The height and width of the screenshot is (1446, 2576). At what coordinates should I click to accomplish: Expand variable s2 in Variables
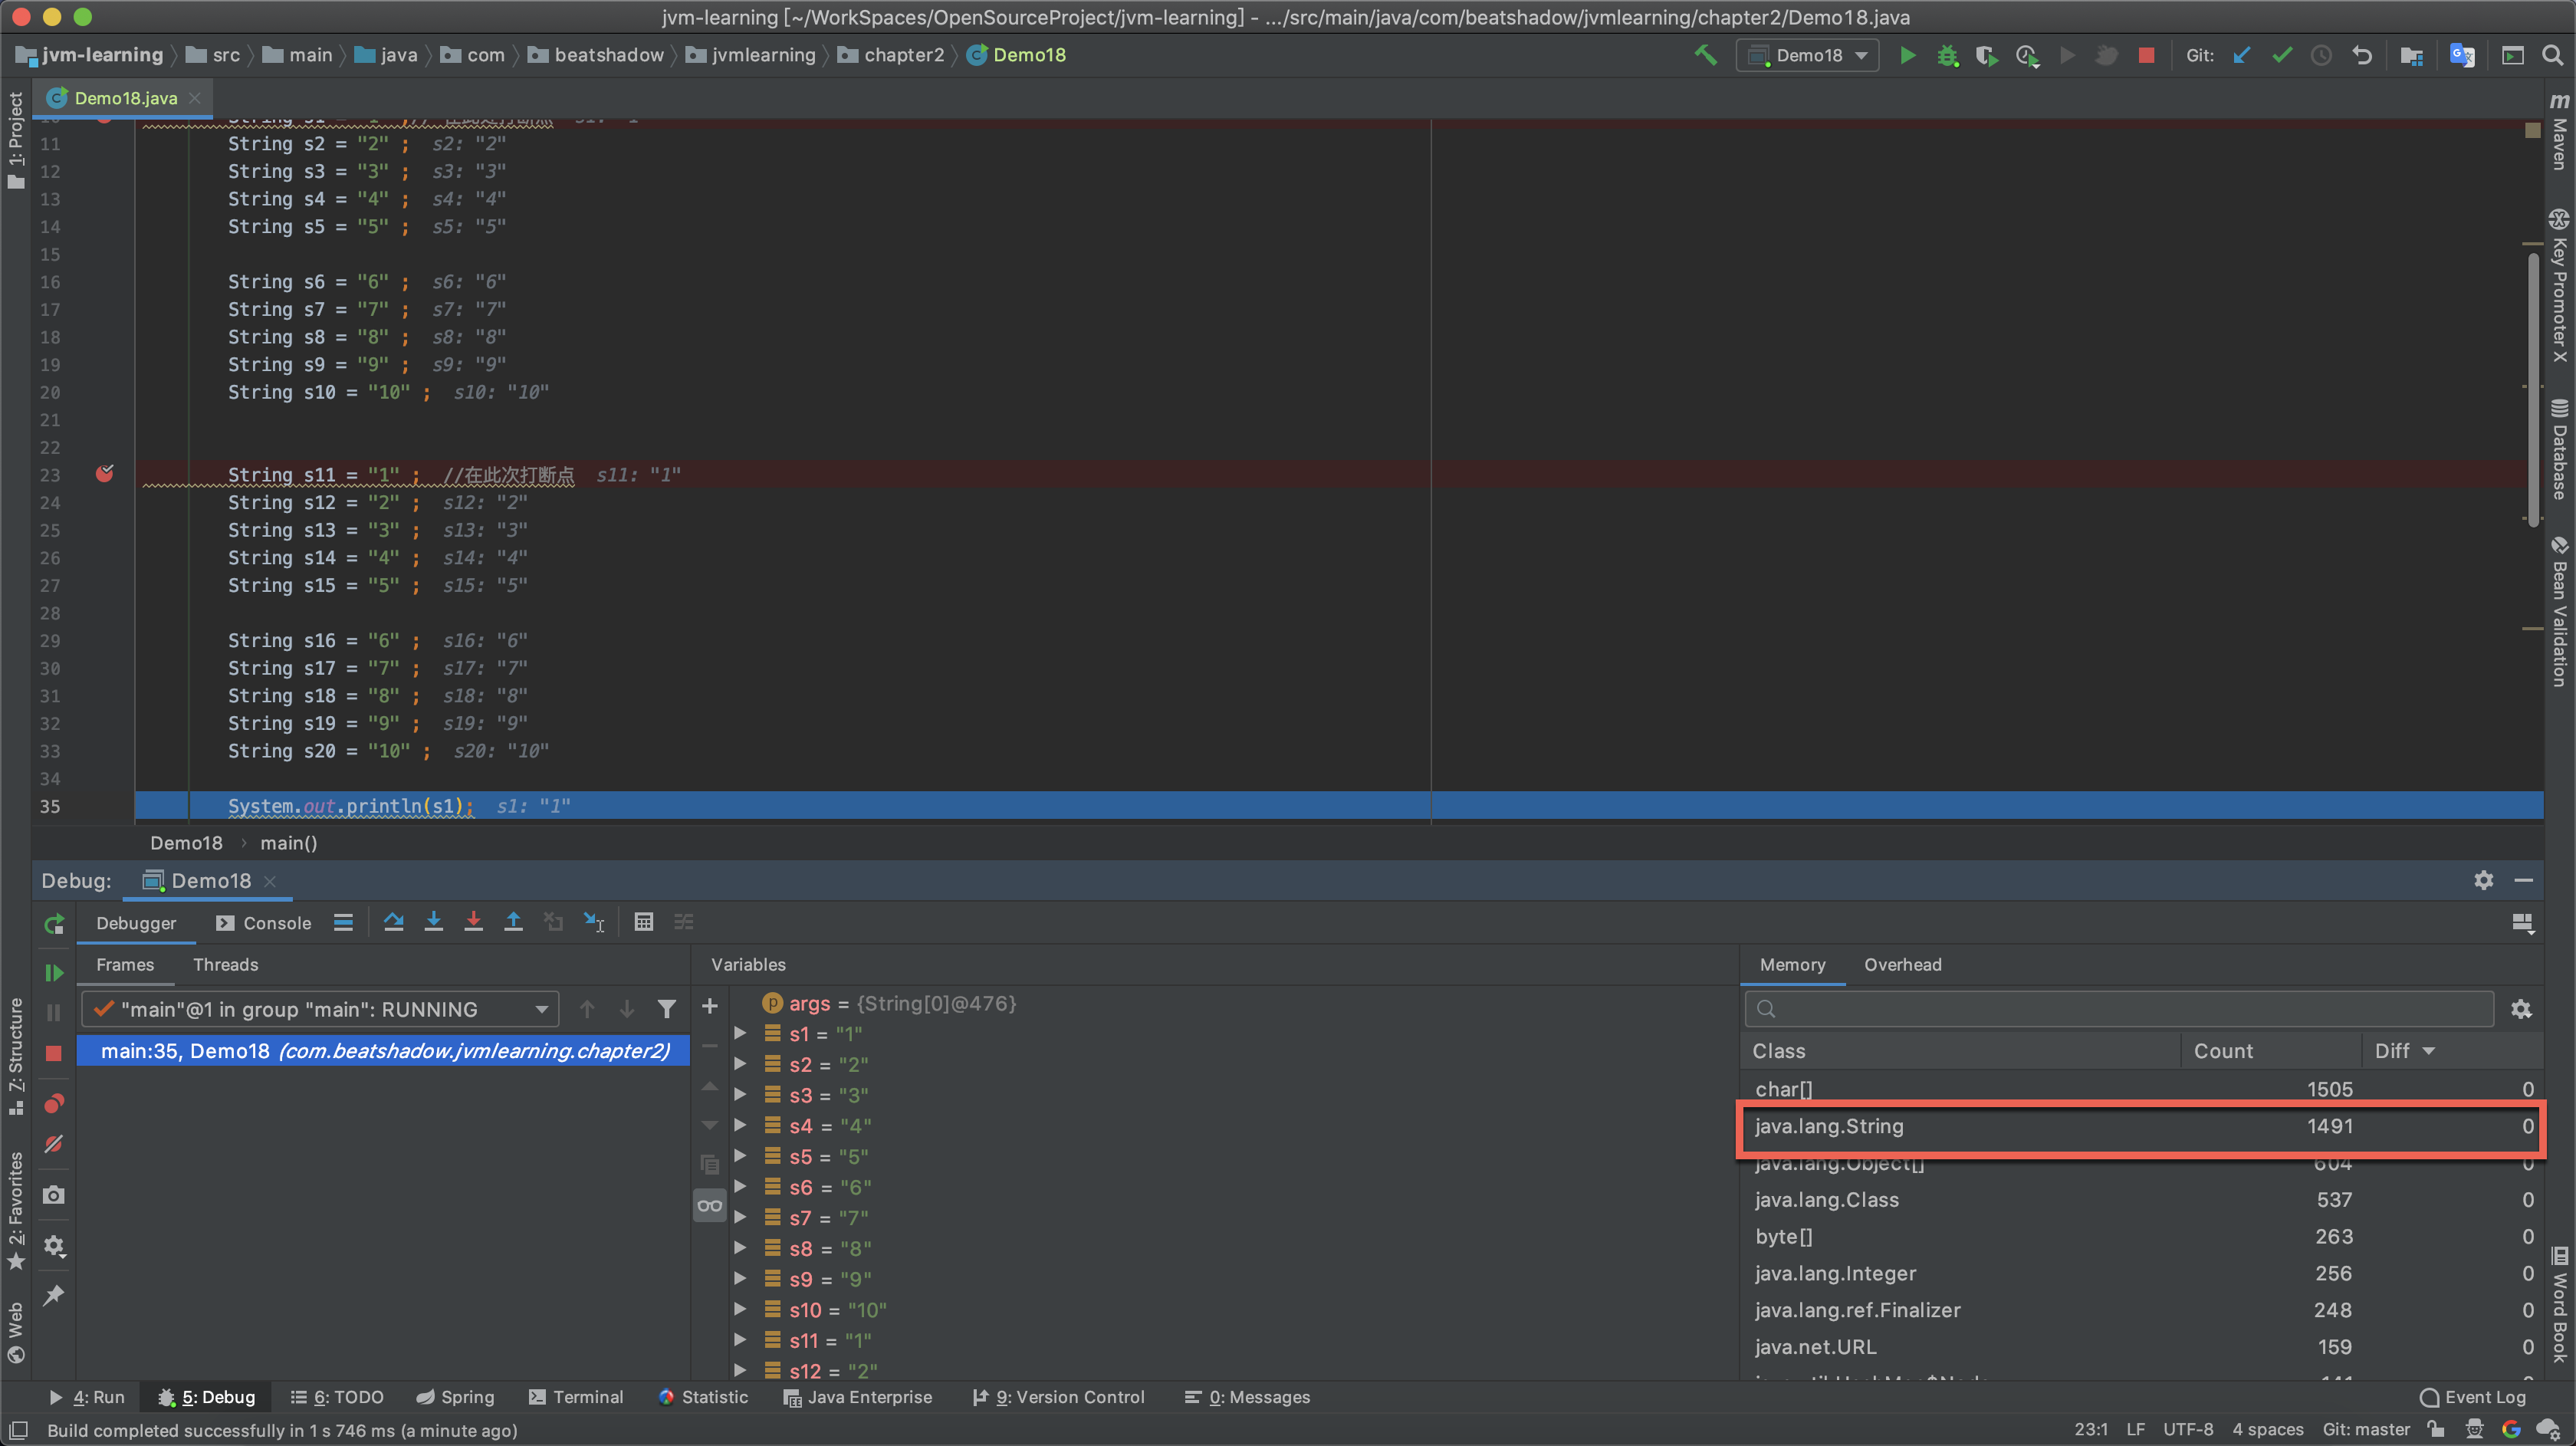pos(740,1064)
